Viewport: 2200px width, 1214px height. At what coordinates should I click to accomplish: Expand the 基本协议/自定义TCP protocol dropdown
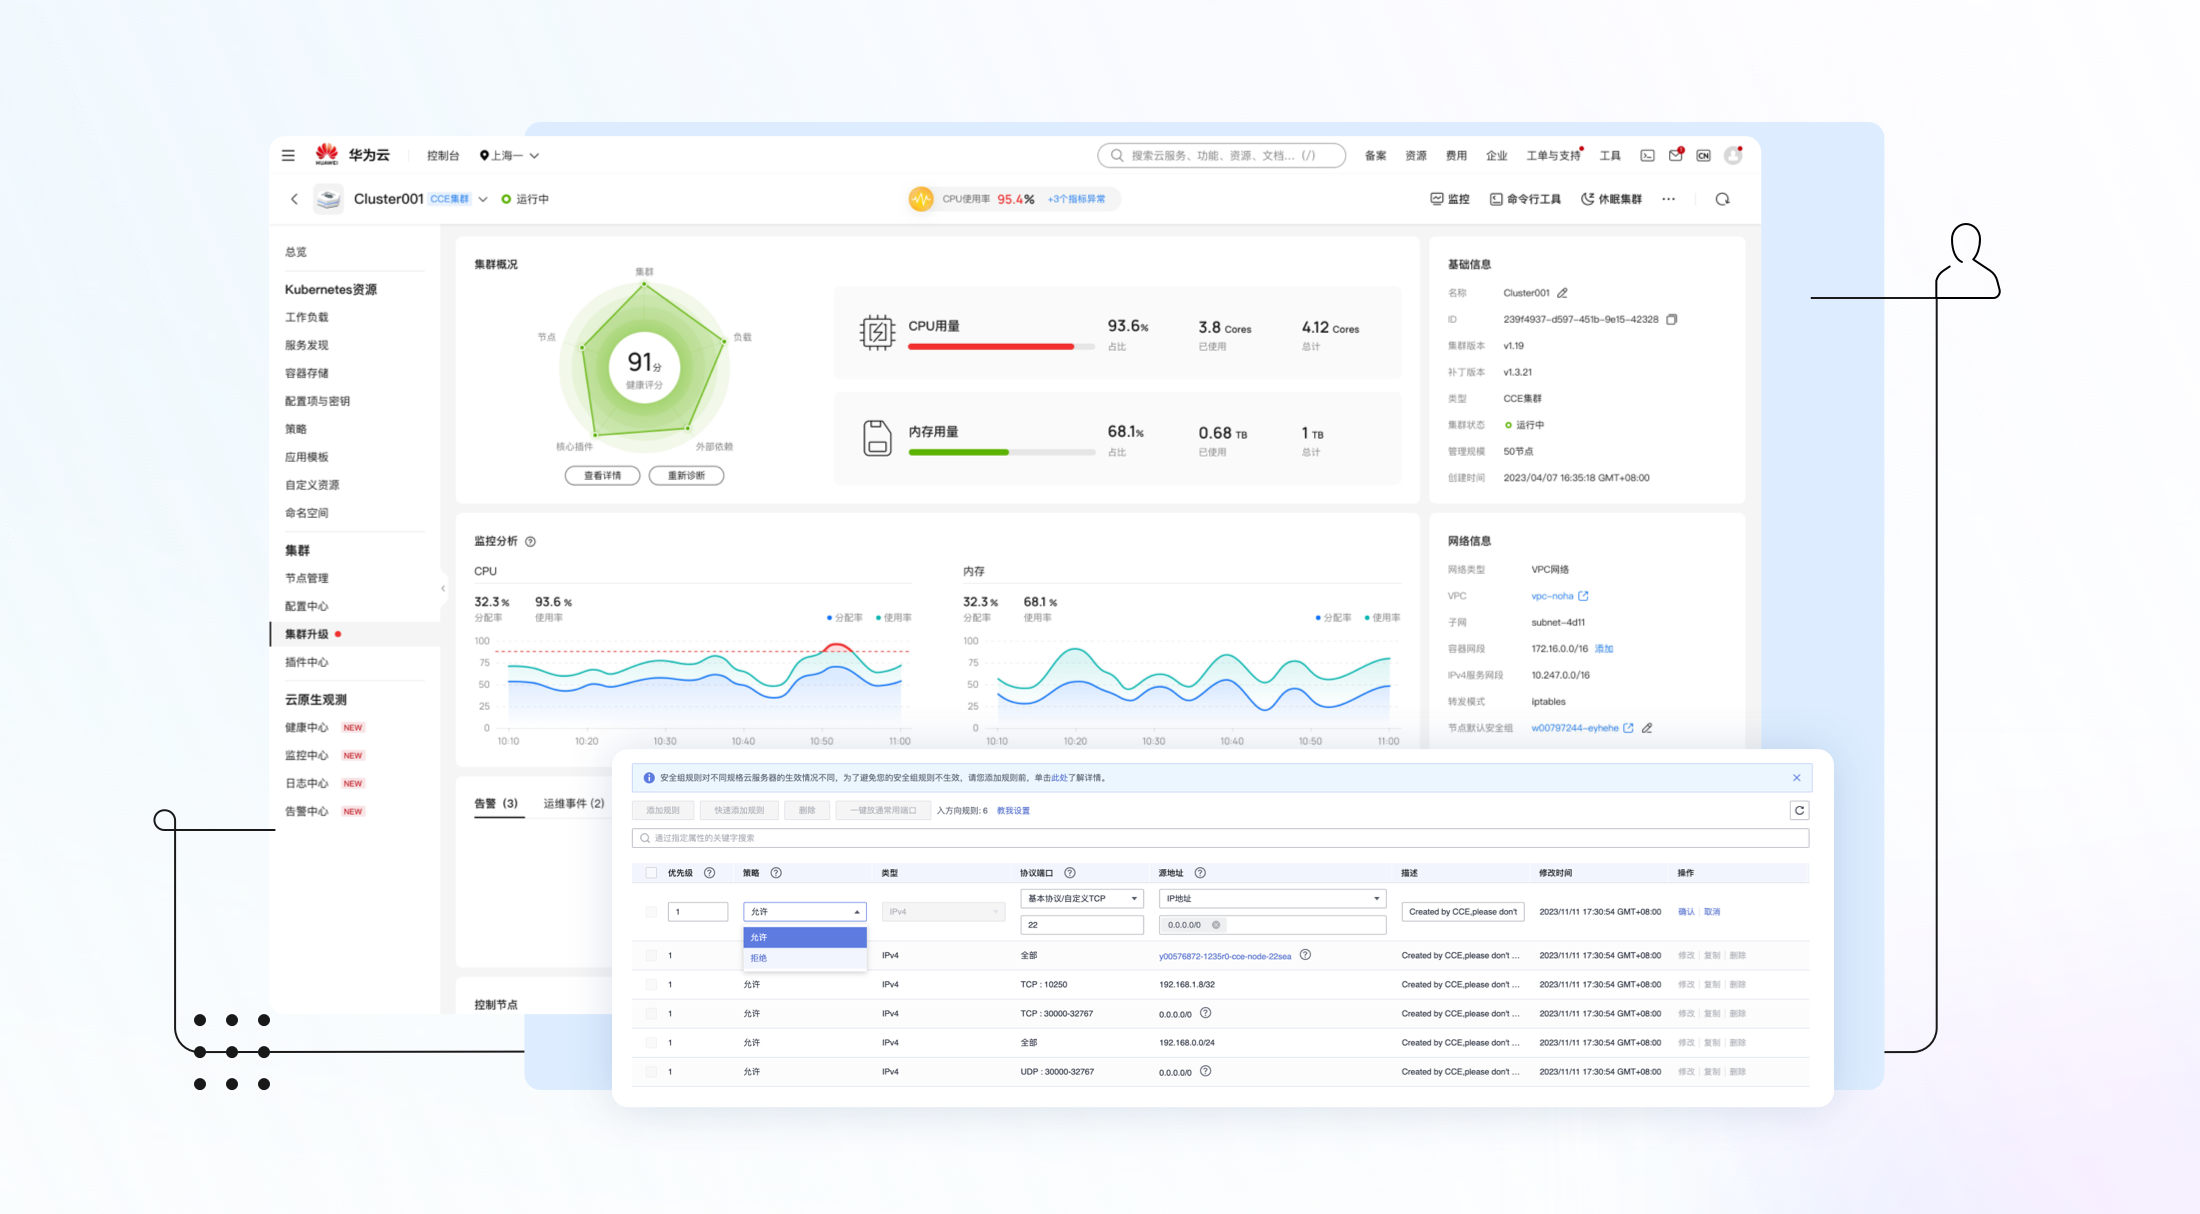pos(1081,898)
